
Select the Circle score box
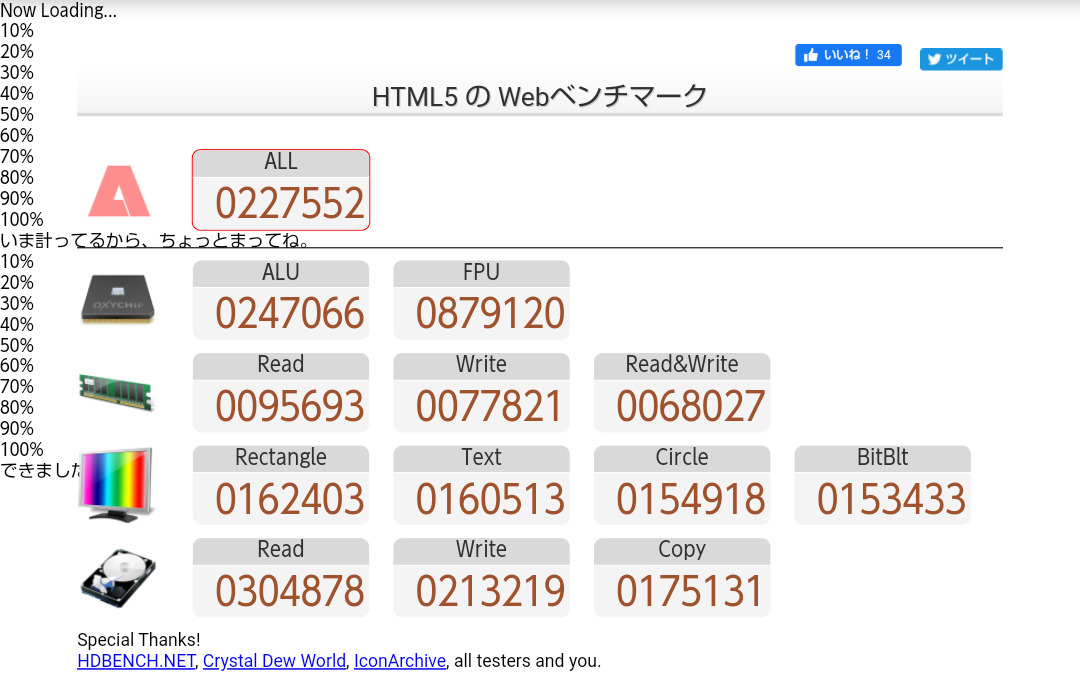coord(682,485)
